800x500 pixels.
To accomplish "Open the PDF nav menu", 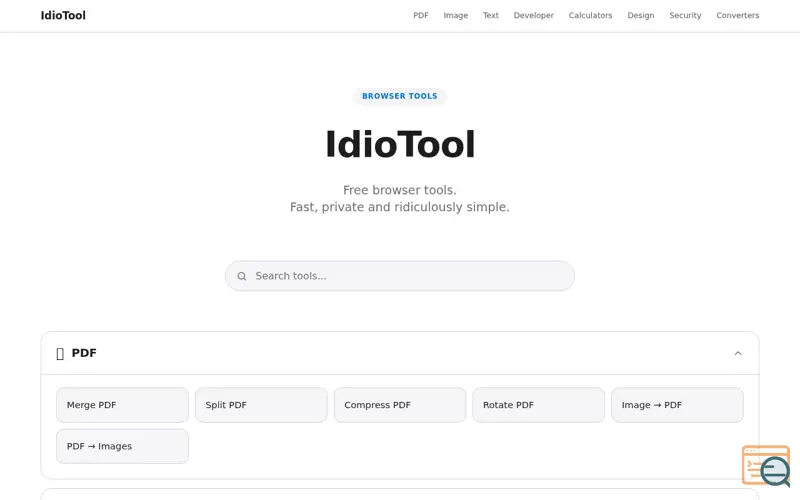I will click(421, 15).
